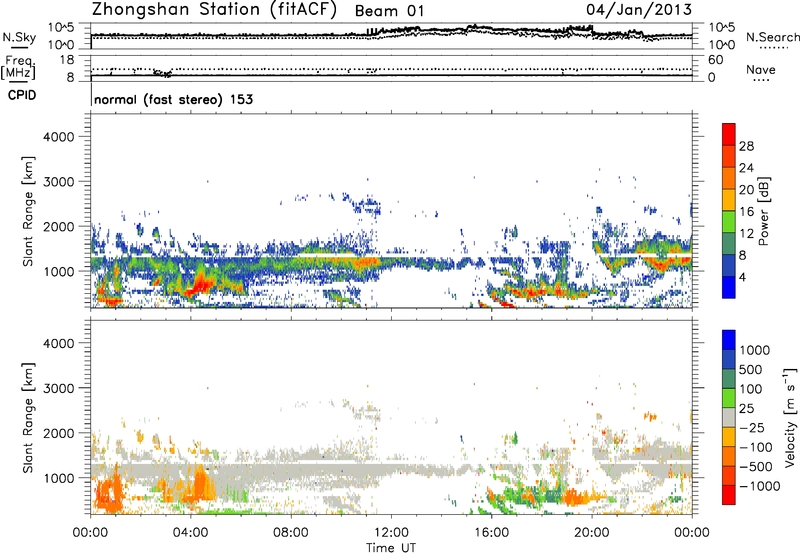Image resolution: width=800 pixels, height=554 pixels.
Task: Click the "18" tick on the frequency axis
Action: [x=66, y=60]
